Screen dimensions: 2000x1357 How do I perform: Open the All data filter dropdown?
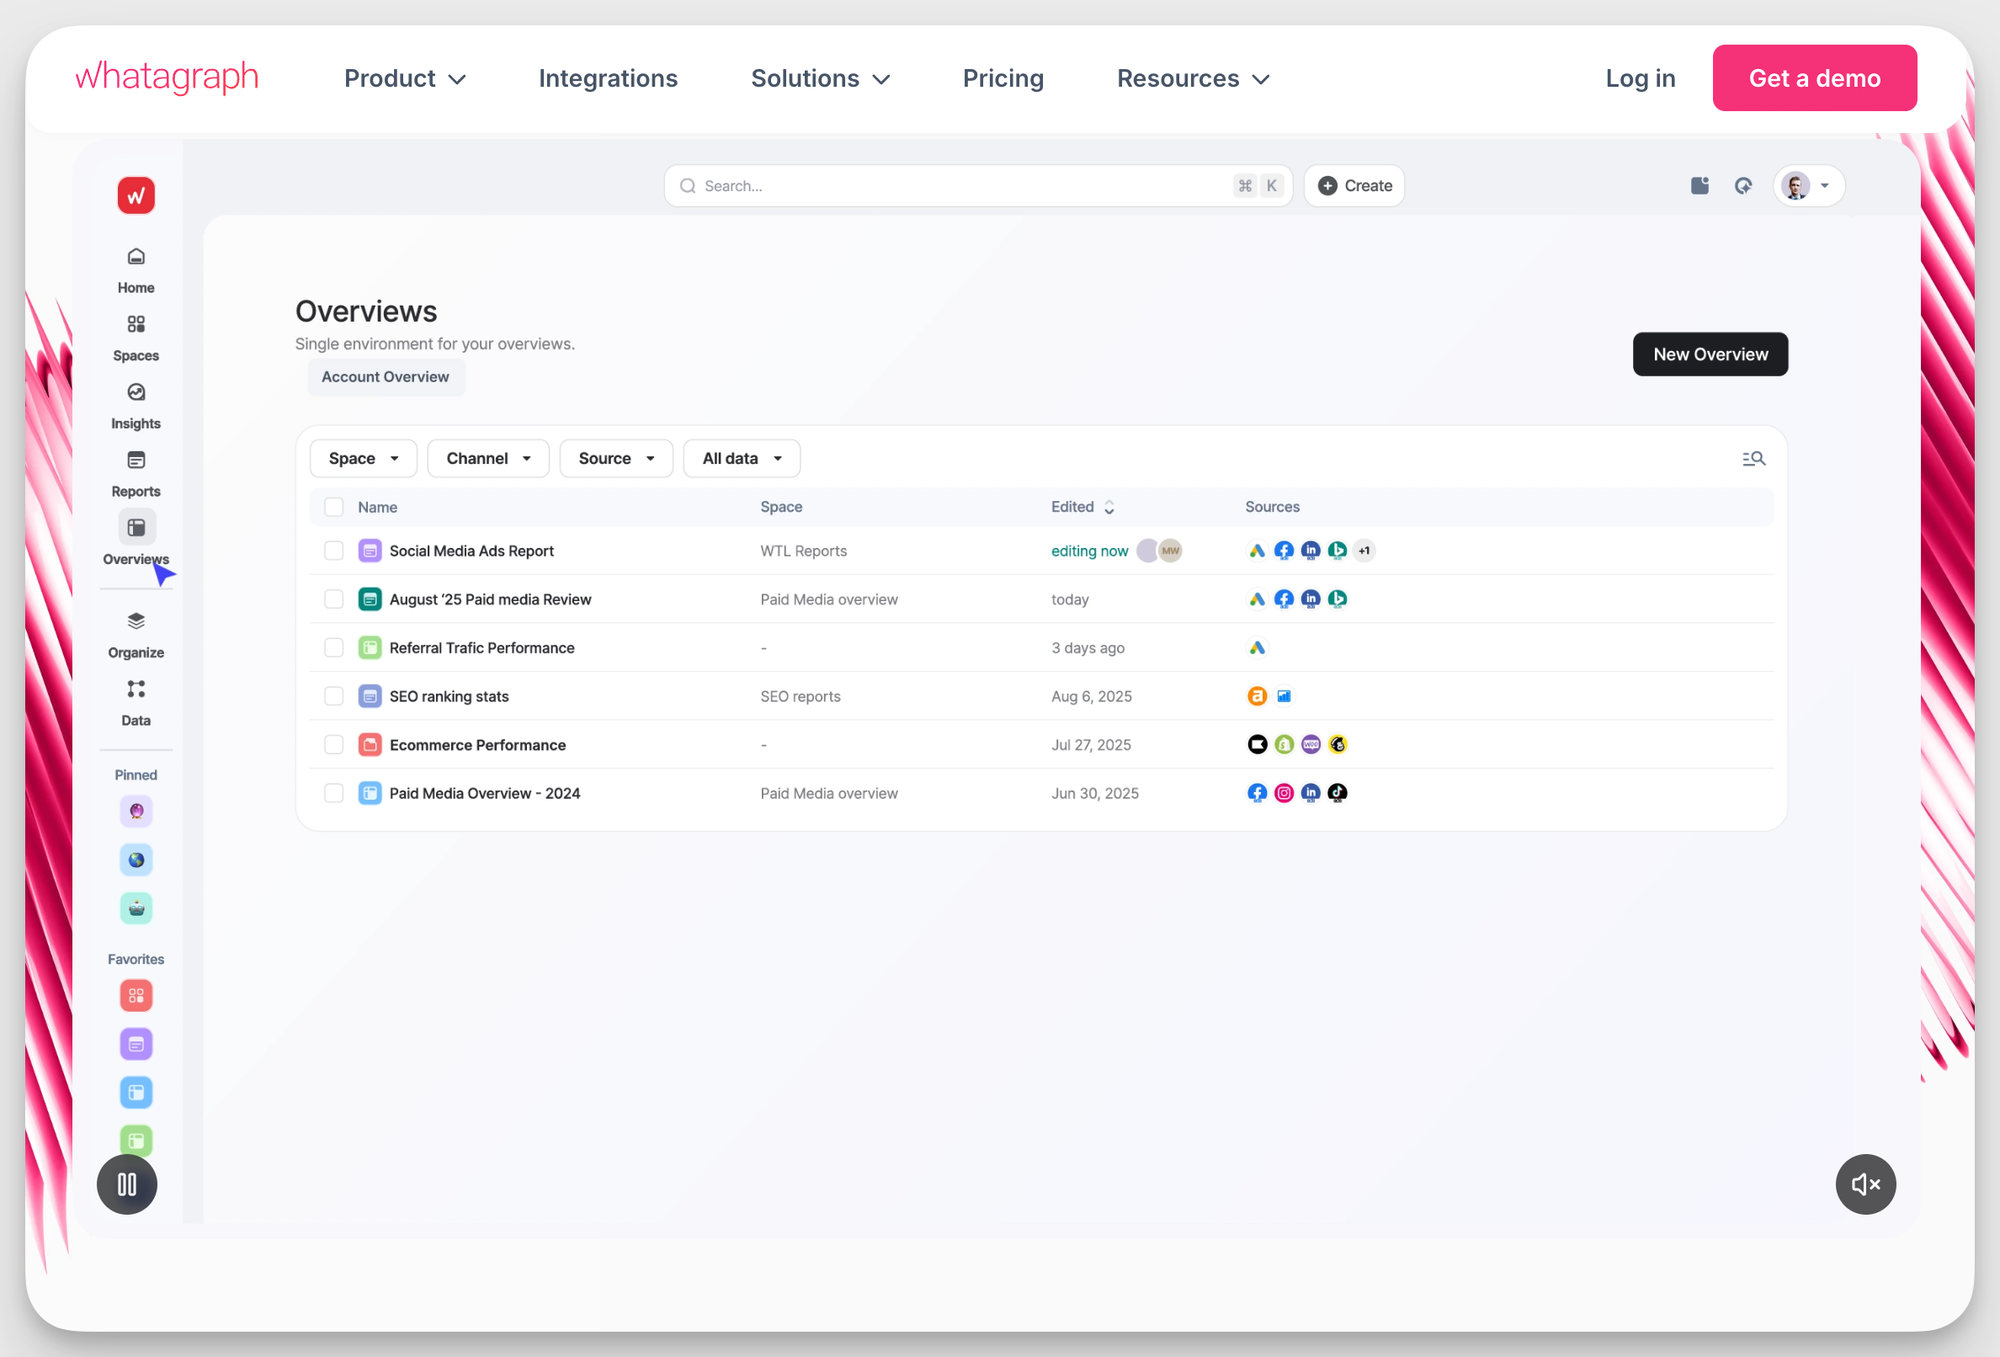tap(742, 458)
